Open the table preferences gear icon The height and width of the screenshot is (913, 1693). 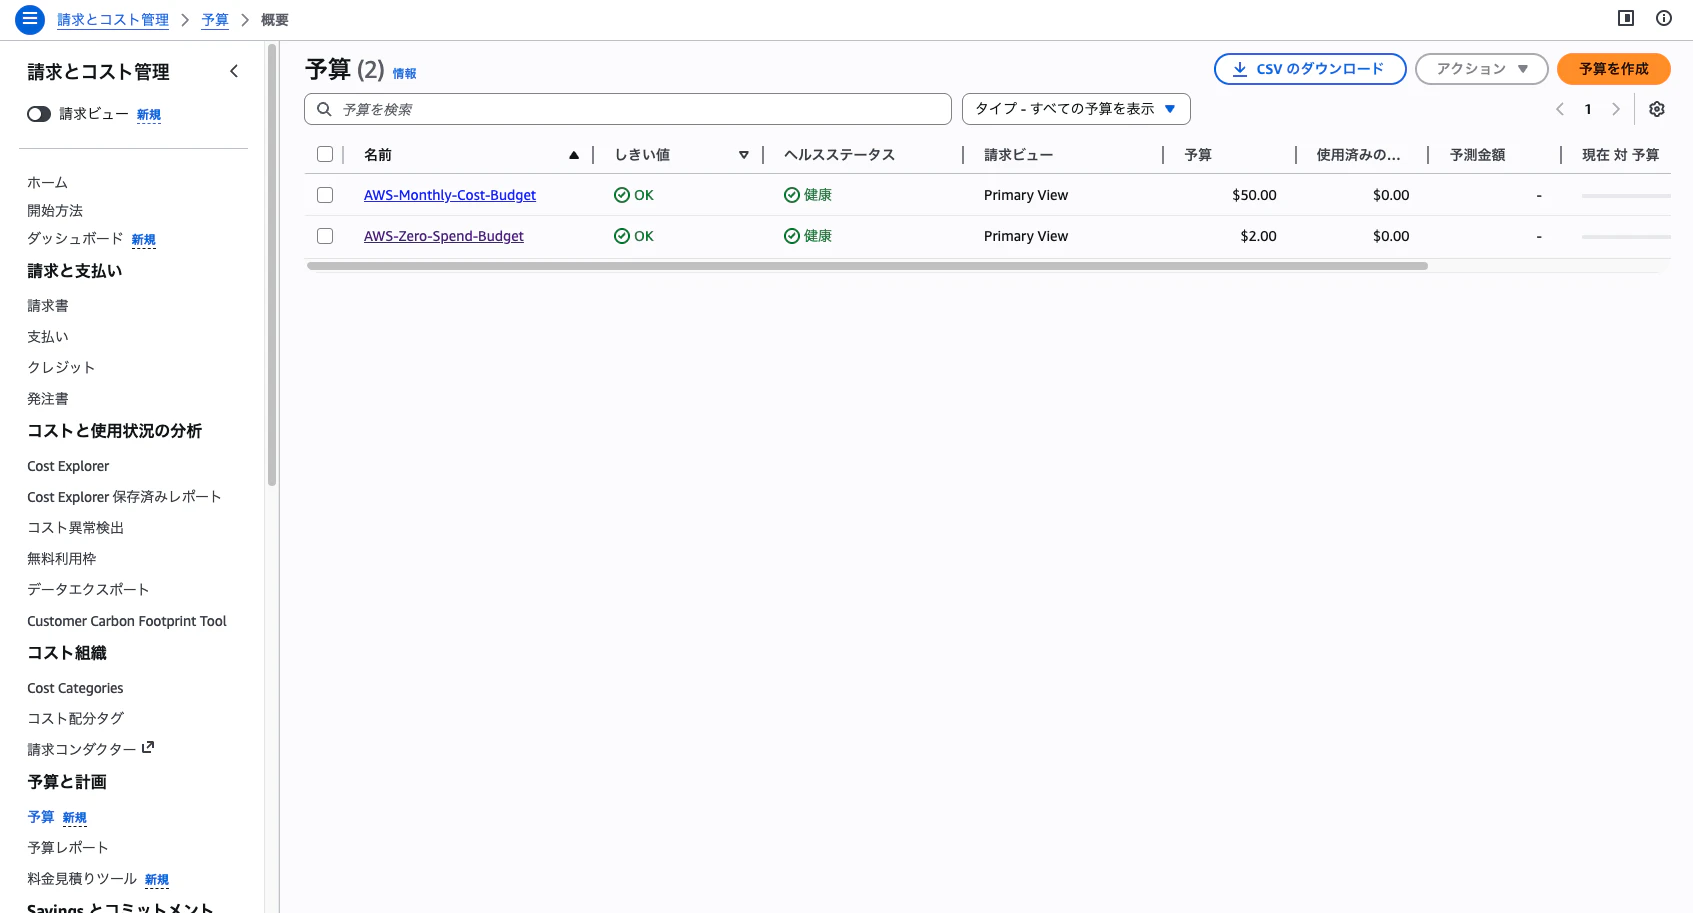click(1656, 109)
